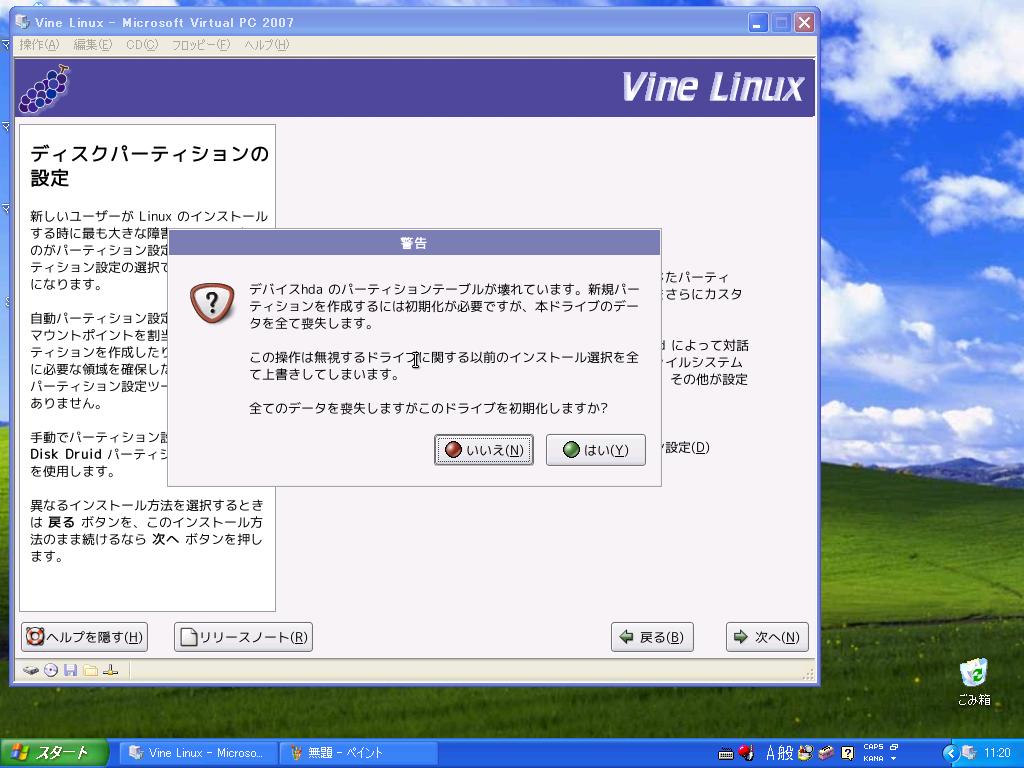Click the IME help question mark icon
The height and width of the screenshot is (768, 1024).
(847, 753)
